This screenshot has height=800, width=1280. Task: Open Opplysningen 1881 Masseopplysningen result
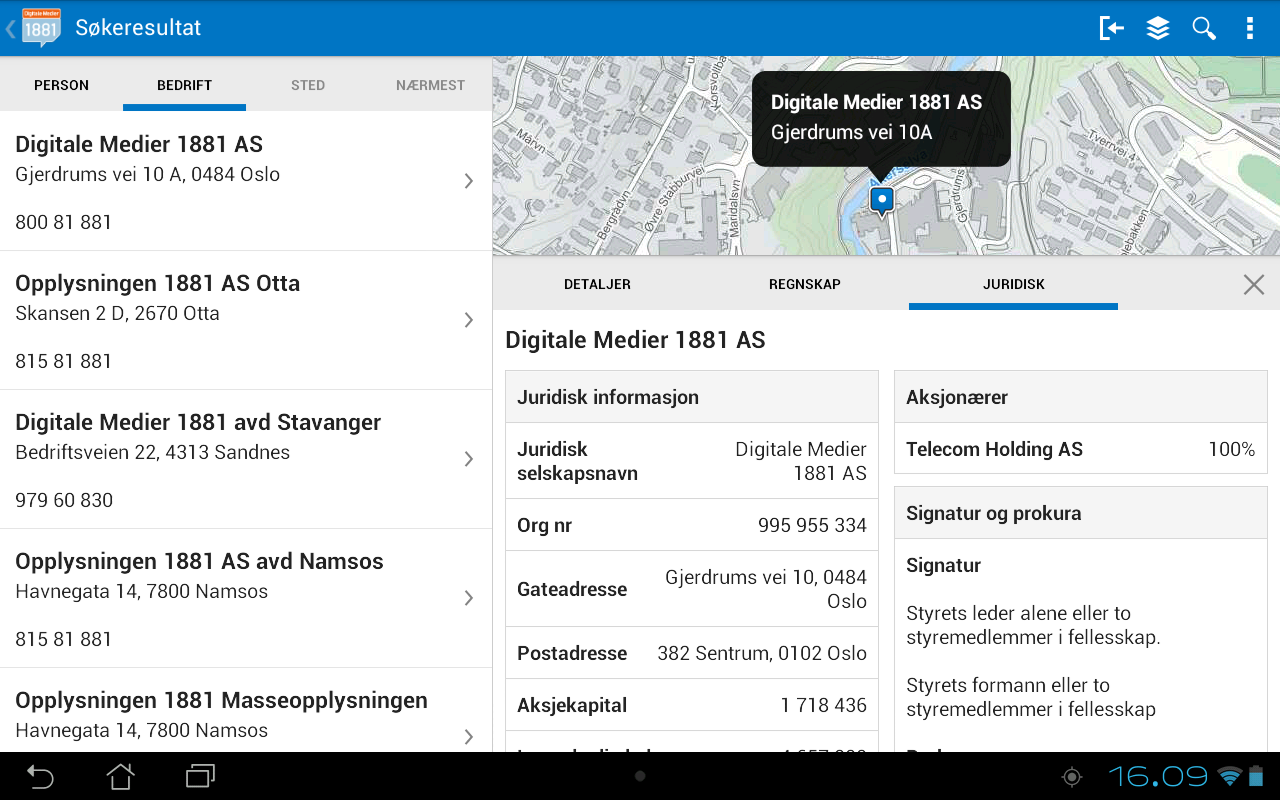[246, 710]
